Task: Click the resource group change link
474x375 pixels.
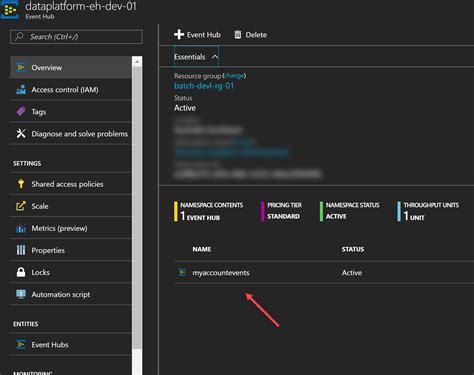Action: (x=234, y=76)
